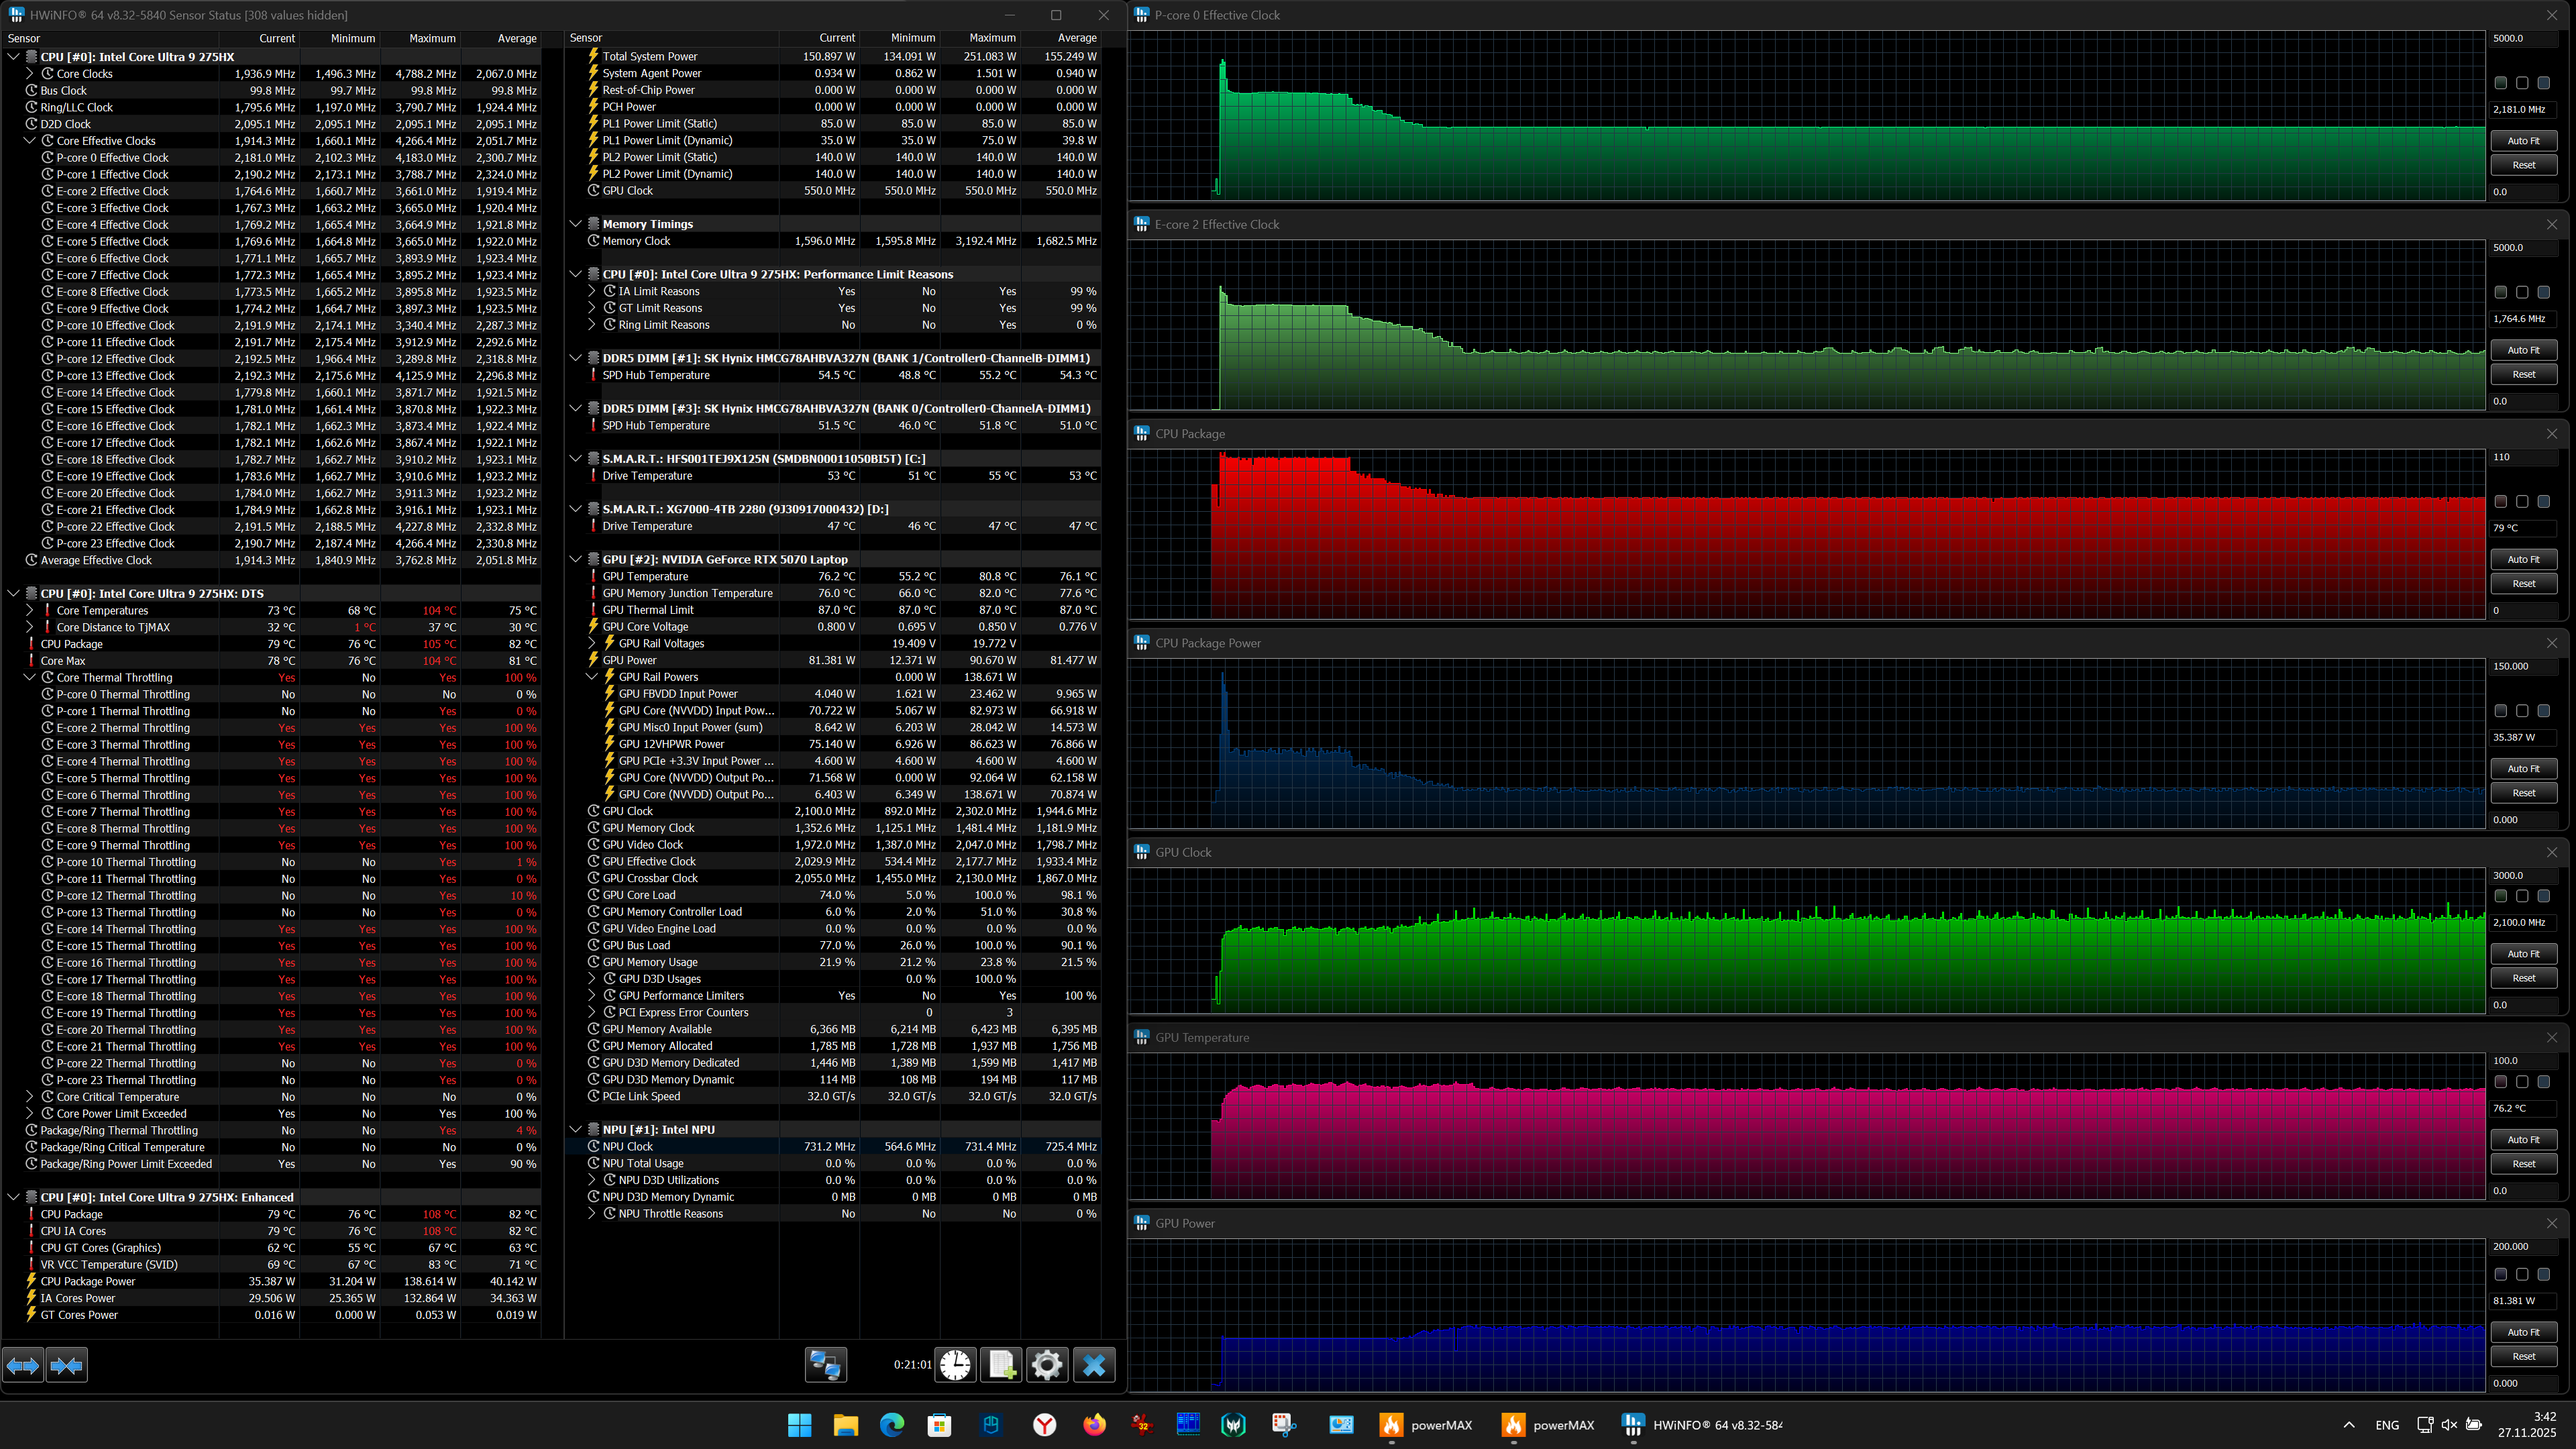Click the left Maximum column header
Screen dimensions: 2576x1449
[x=432, y=38]
